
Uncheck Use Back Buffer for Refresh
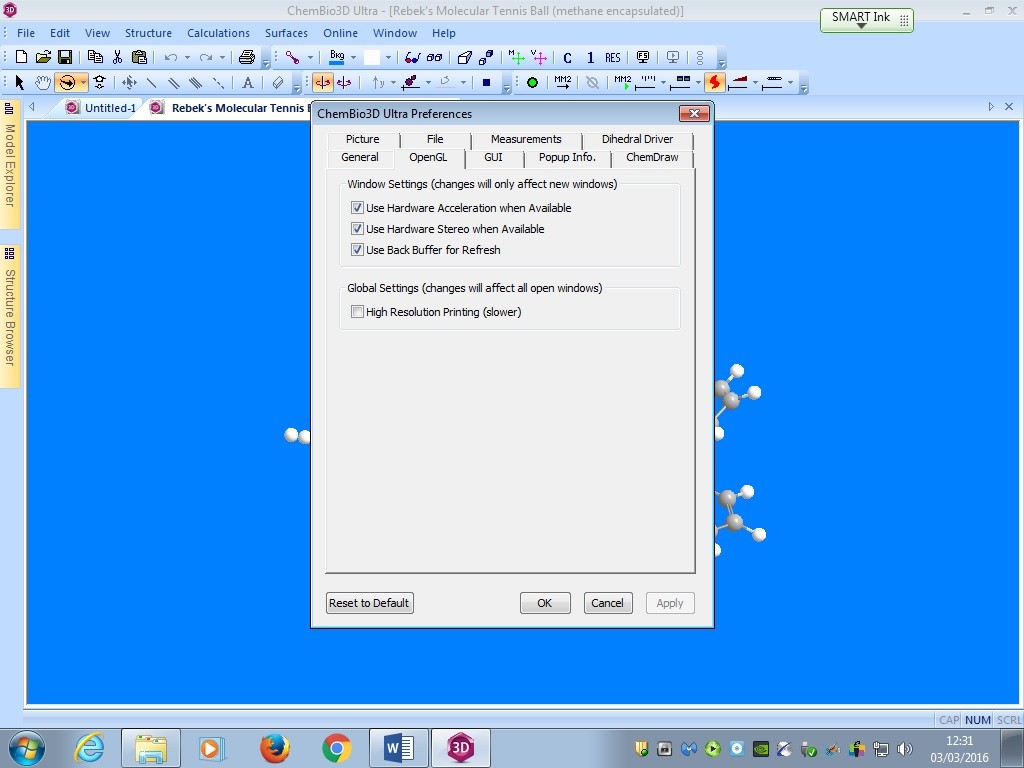(357, 249)
